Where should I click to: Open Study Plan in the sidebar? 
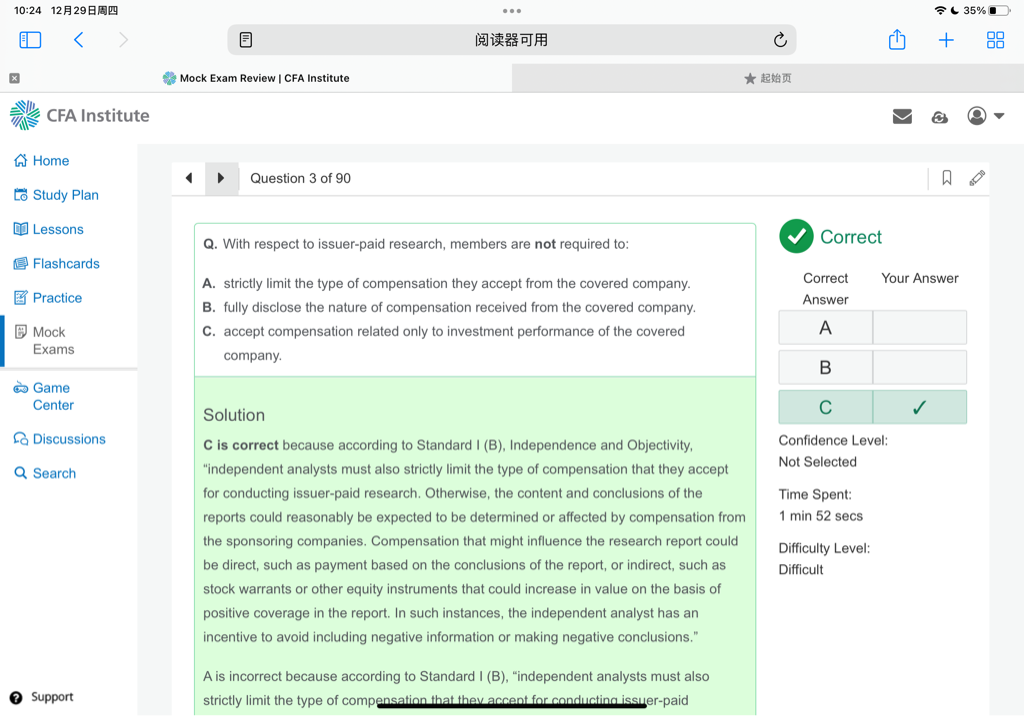(x=56, y=195)
